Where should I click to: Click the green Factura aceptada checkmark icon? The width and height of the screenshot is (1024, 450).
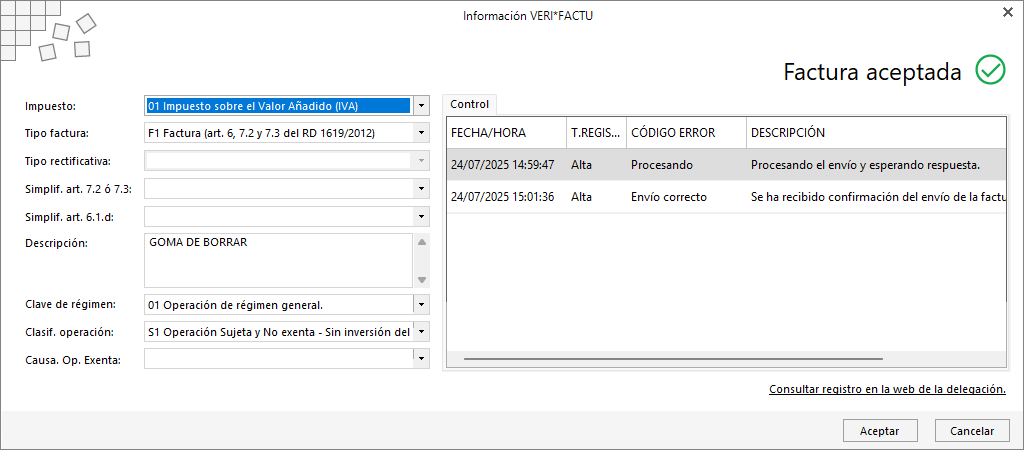[990, 71]
